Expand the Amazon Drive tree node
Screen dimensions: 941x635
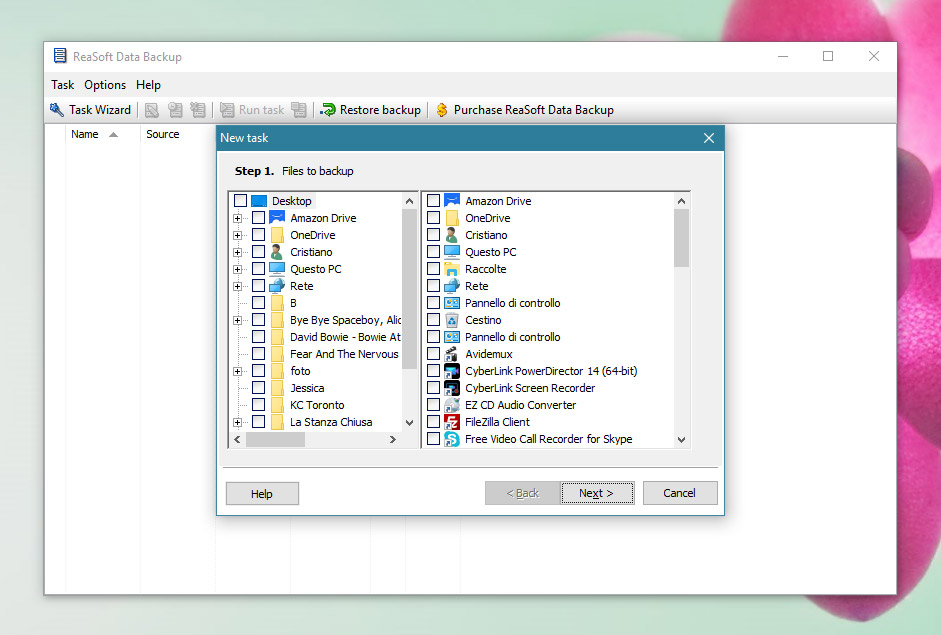point(237,218)
